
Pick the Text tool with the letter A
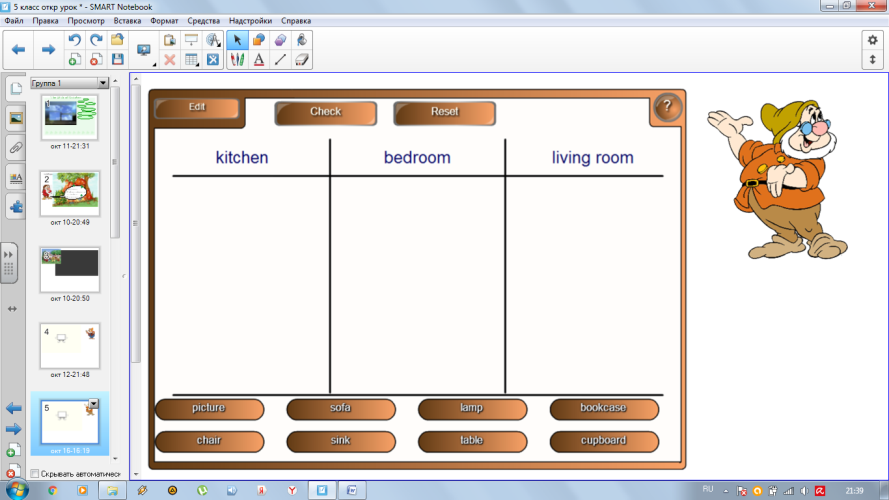pos(259,60)
